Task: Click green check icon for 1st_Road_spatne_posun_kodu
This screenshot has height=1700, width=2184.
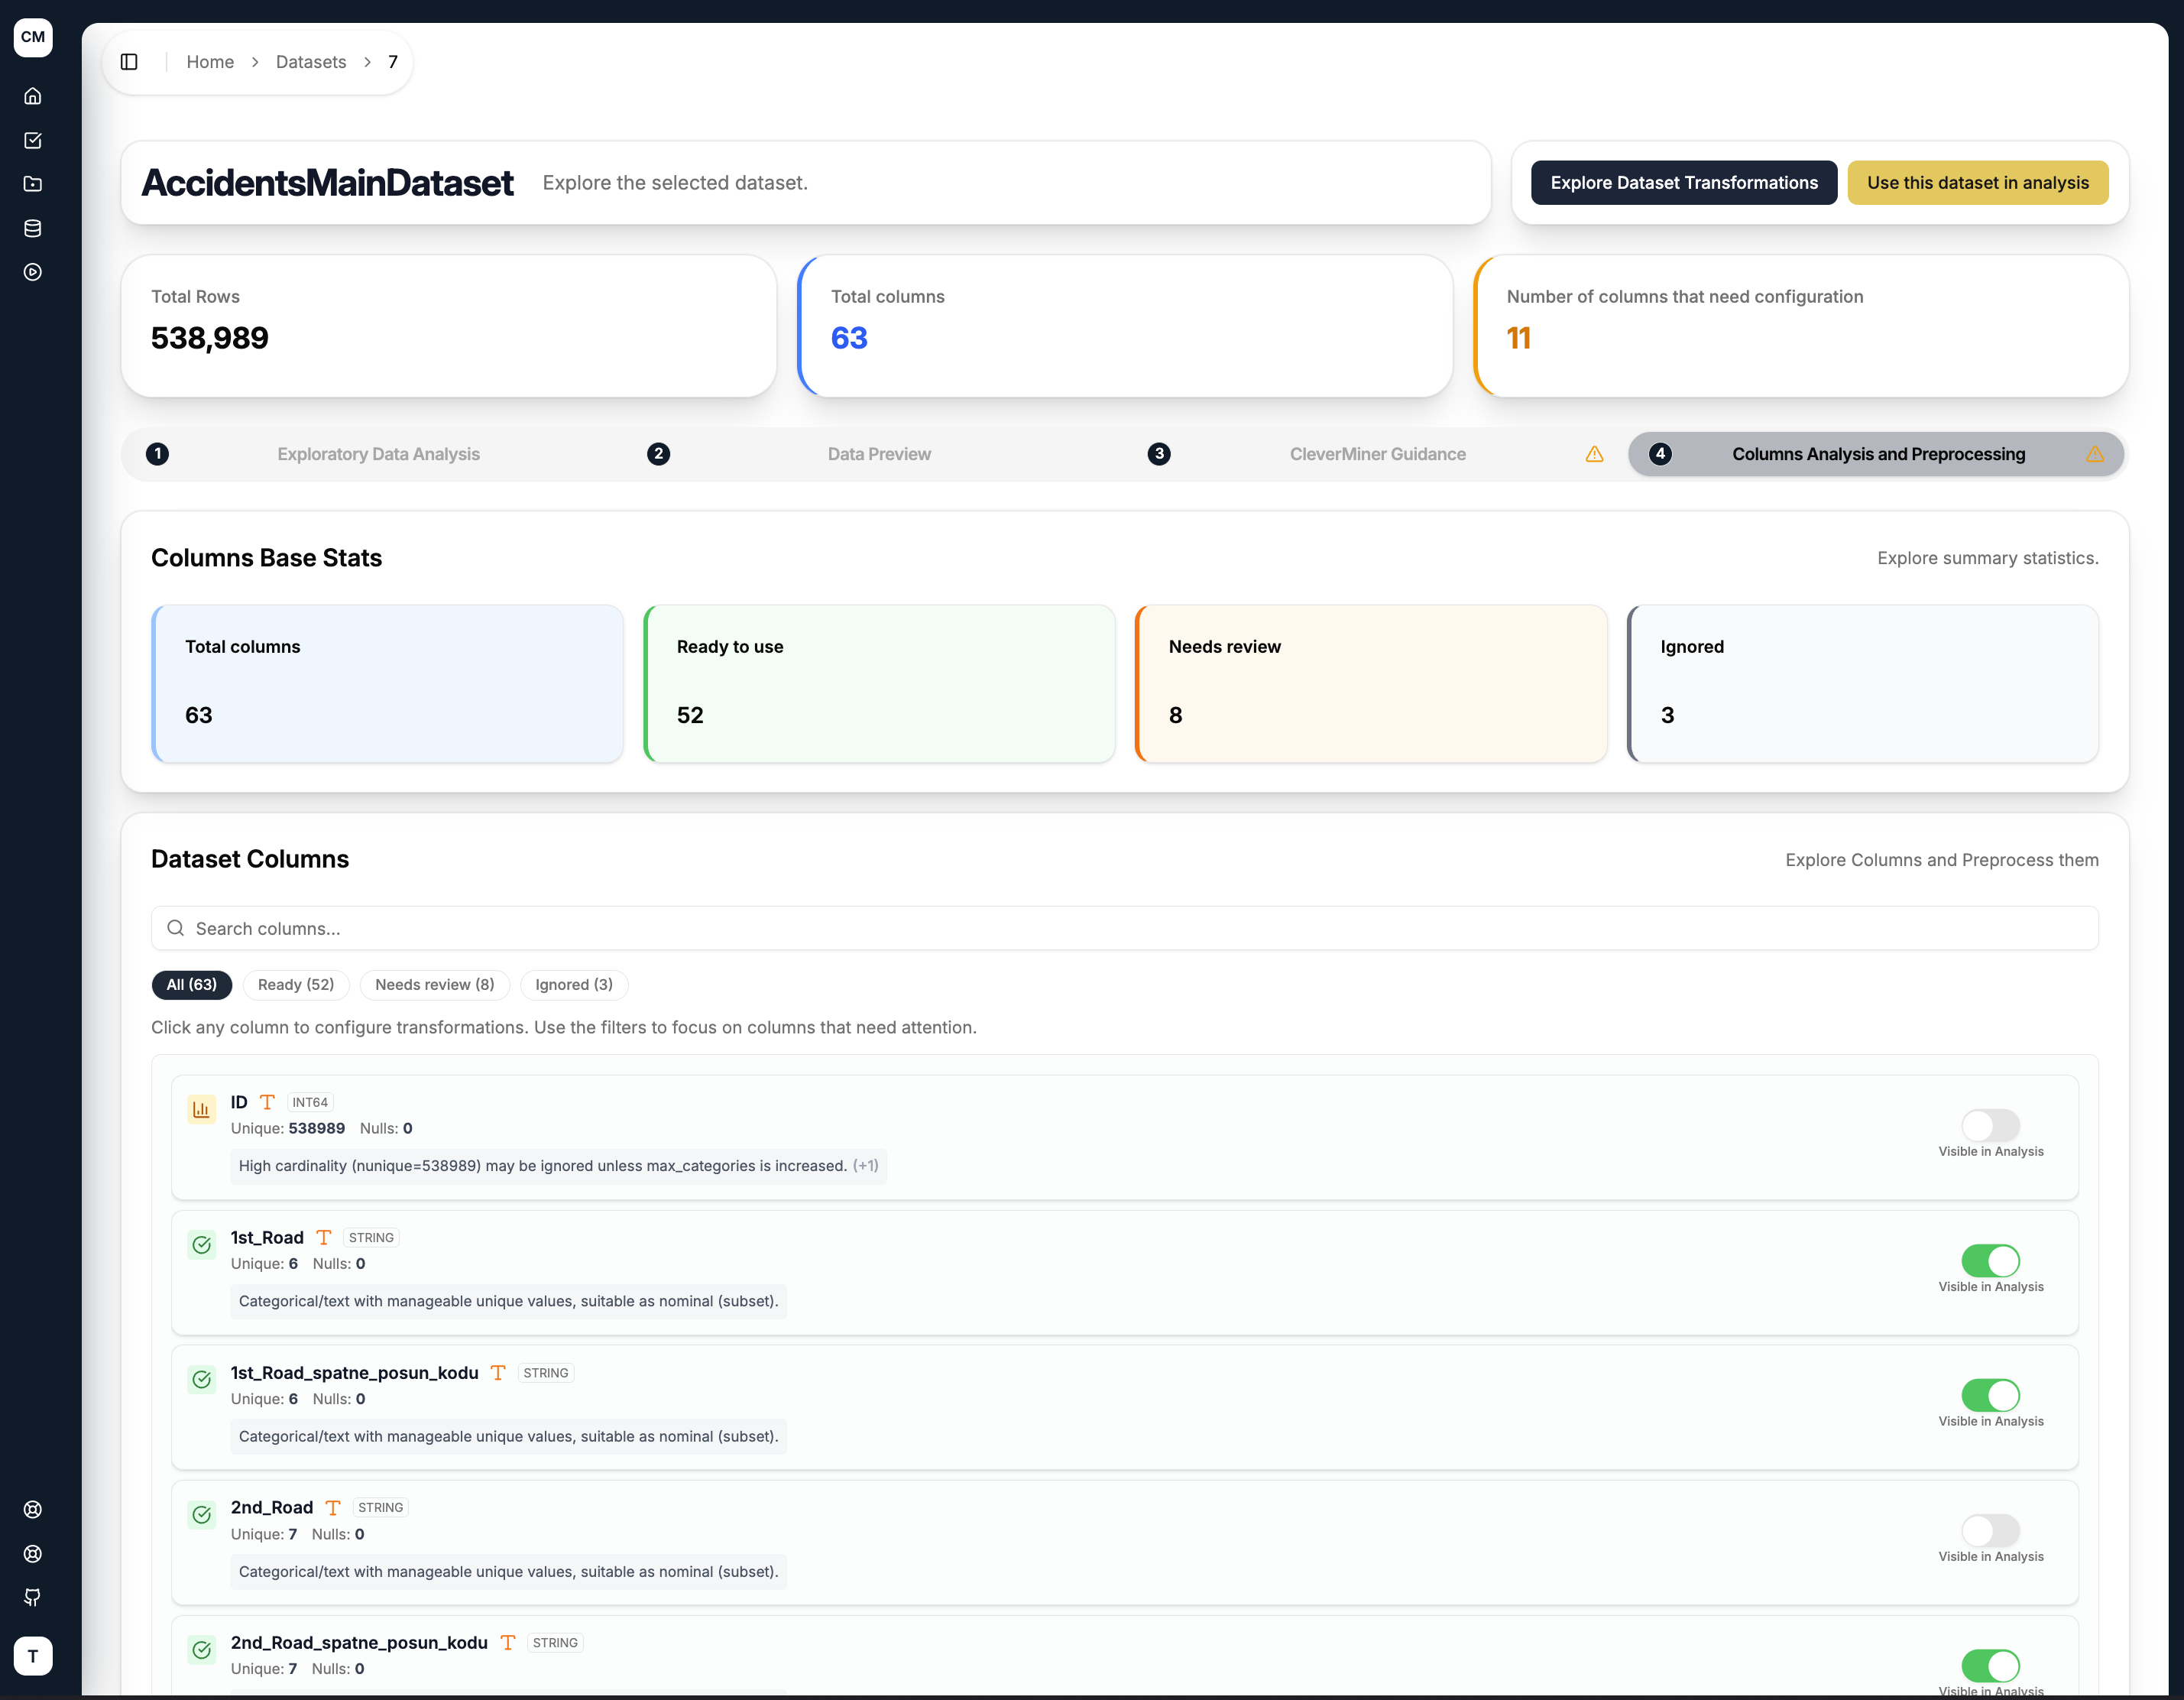Action: click(202, 1379)
